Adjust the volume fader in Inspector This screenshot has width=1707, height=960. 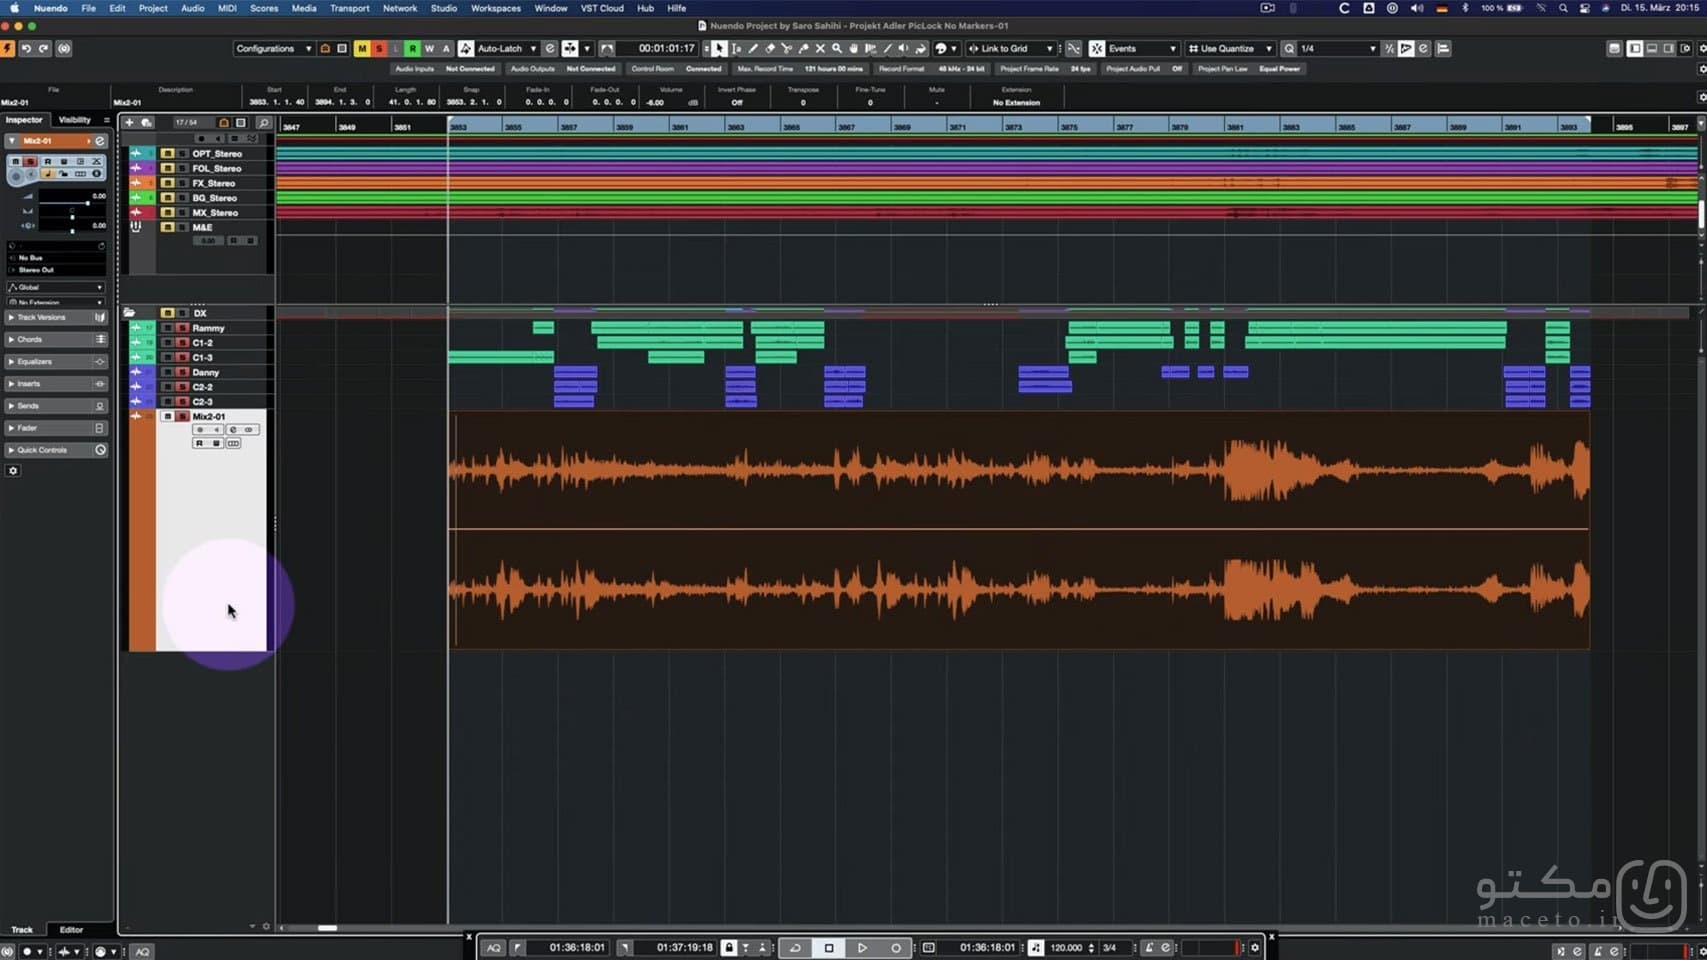tap(87, 203)
